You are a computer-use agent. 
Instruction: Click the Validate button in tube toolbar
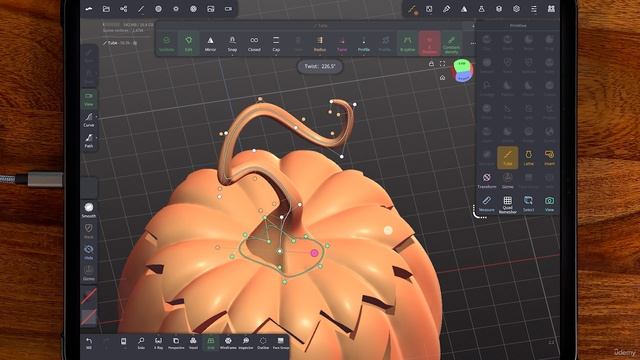[x=167, y=43]
